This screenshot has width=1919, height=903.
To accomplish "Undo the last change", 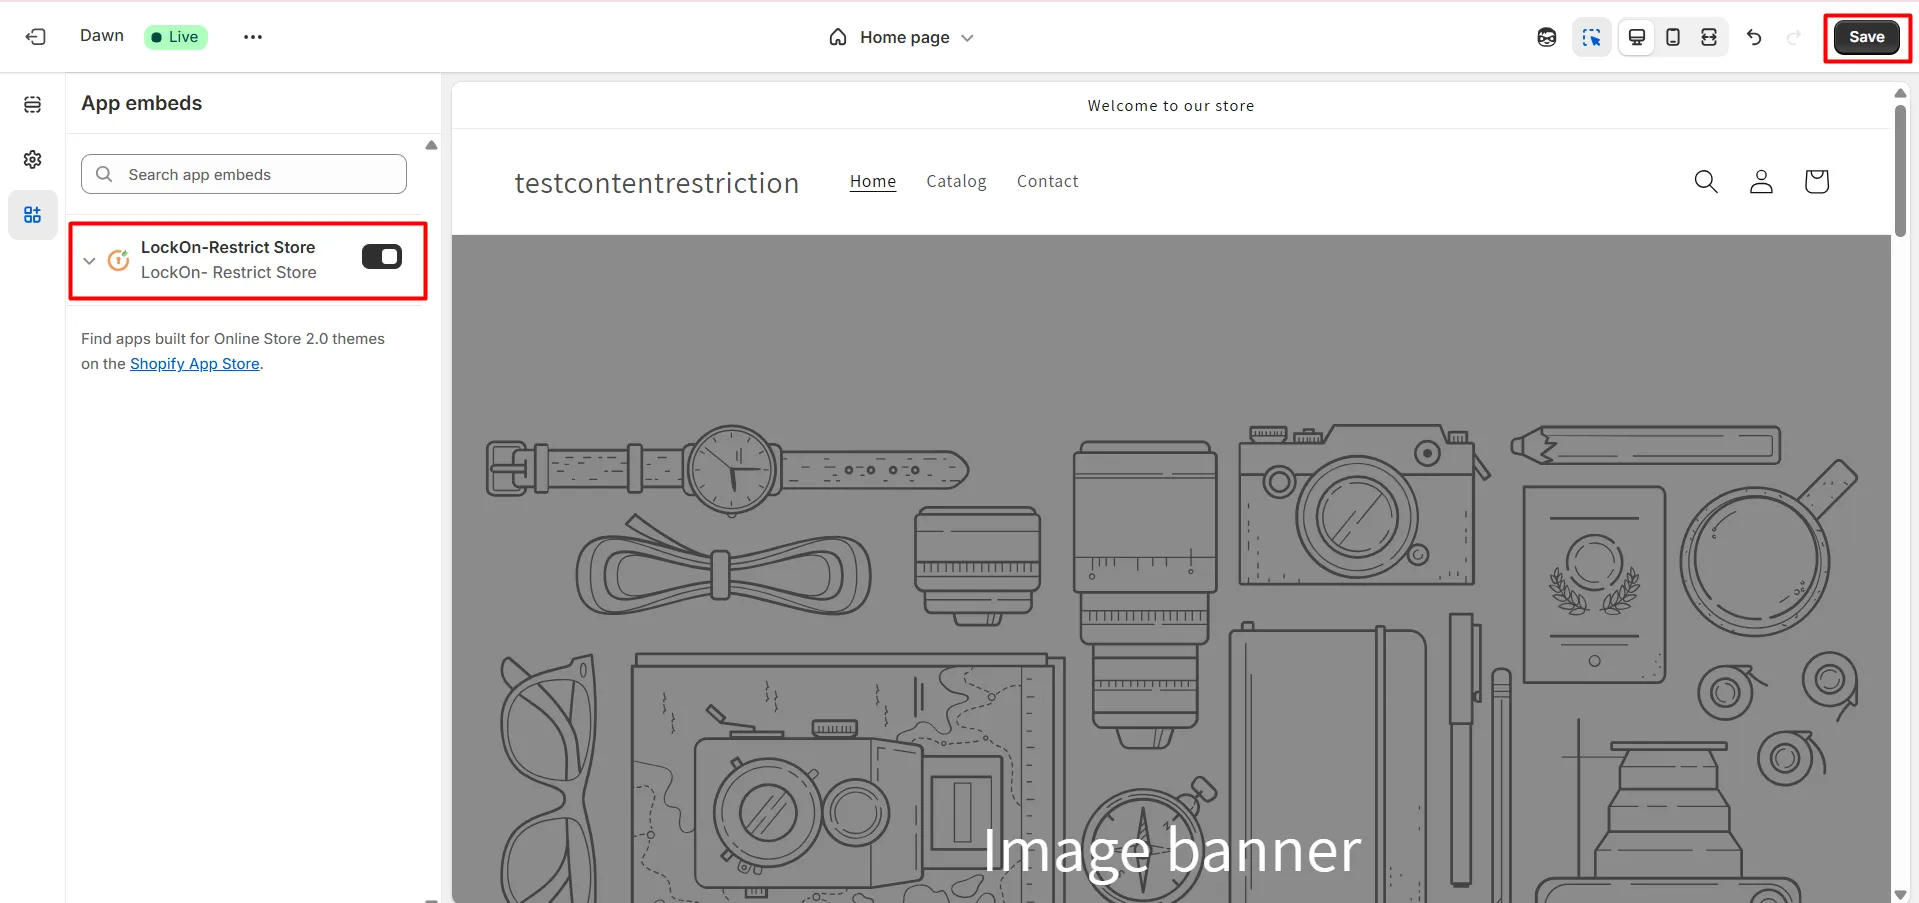I will 1754,37.
